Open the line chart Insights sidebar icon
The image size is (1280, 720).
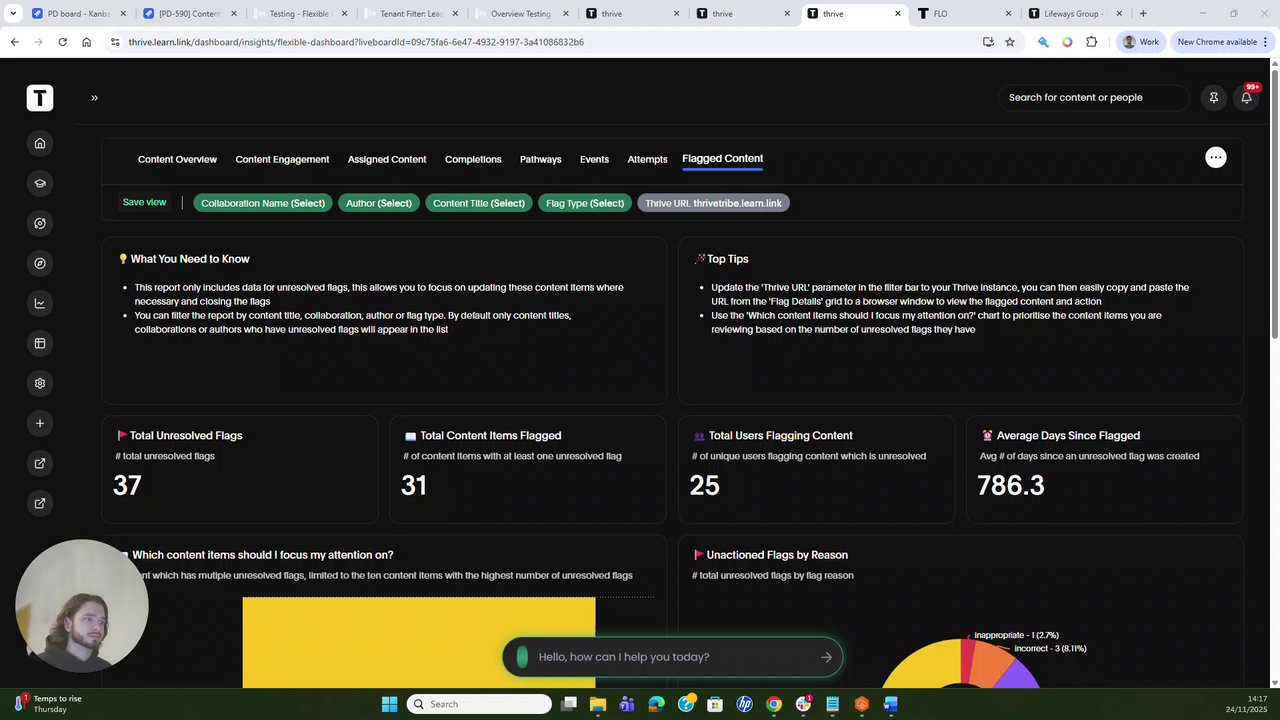click(x=40, y=303)
